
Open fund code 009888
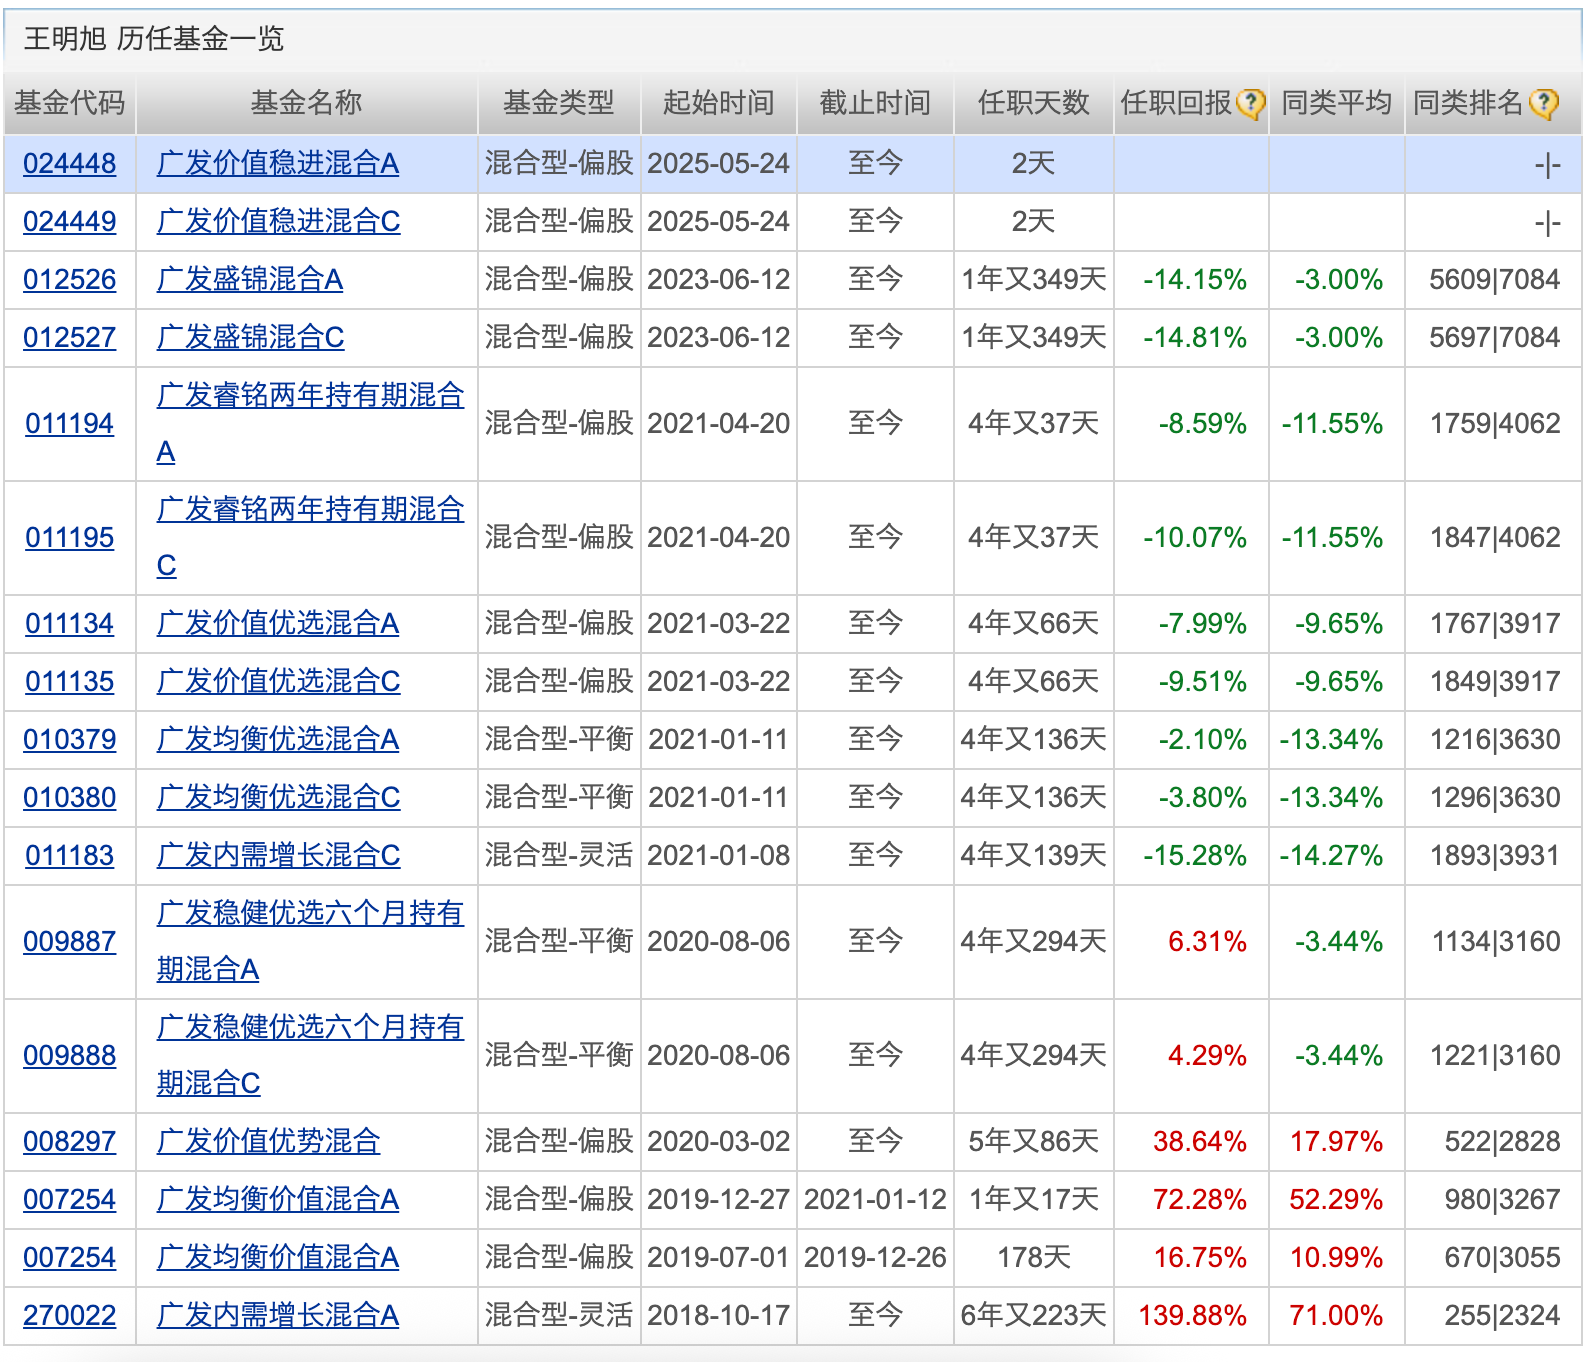[x=70, y=1056]
